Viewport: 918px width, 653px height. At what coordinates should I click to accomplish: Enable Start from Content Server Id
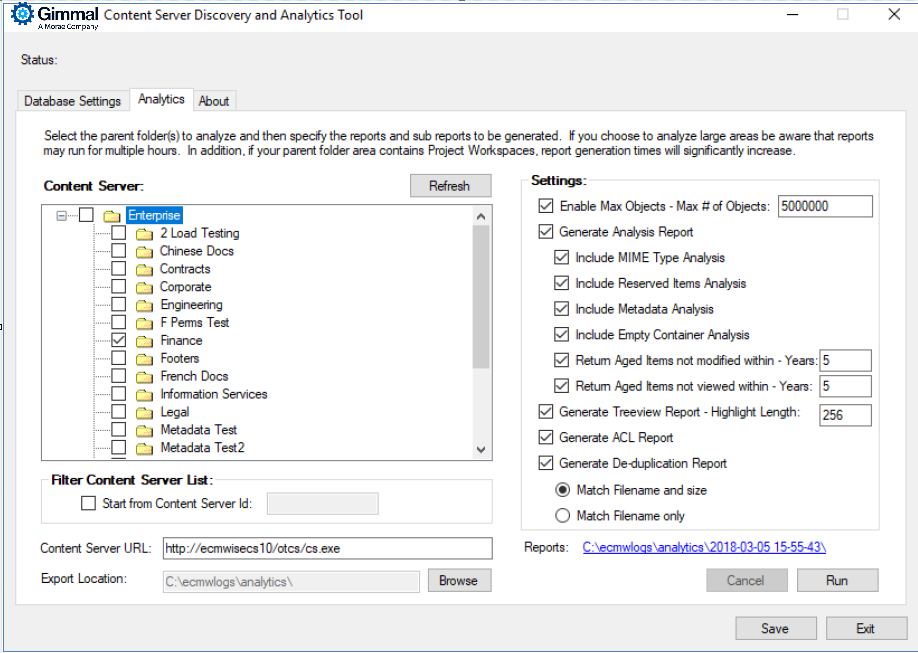click(89, 503)
